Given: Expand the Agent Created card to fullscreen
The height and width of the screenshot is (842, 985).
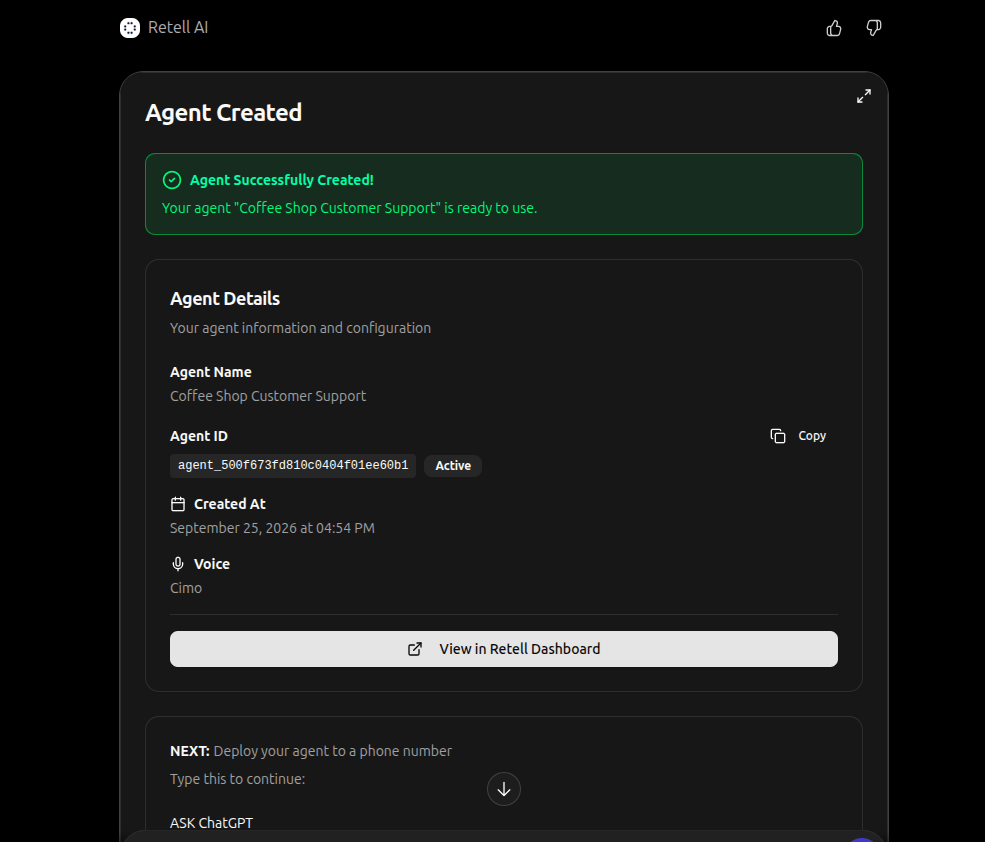Looking at the screenshot, I should click(864, 96).
